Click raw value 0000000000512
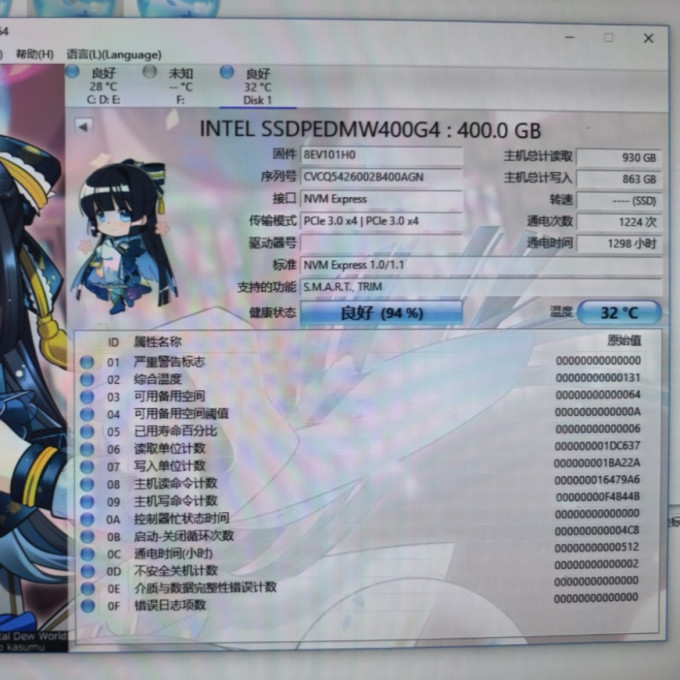 pos(596,547)
